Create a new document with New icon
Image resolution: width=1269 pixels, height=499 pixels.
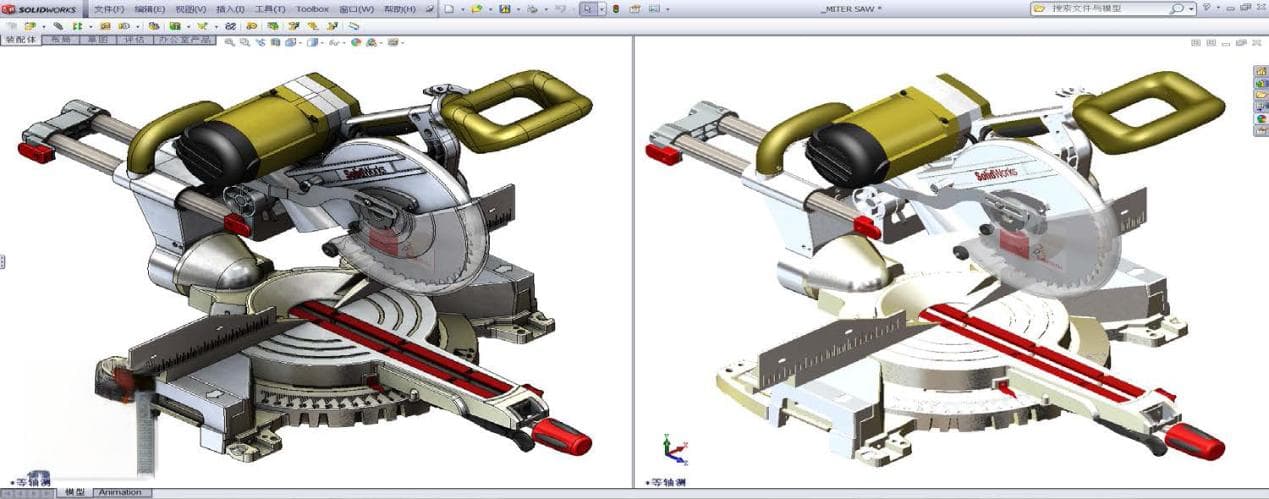[449, 9]
